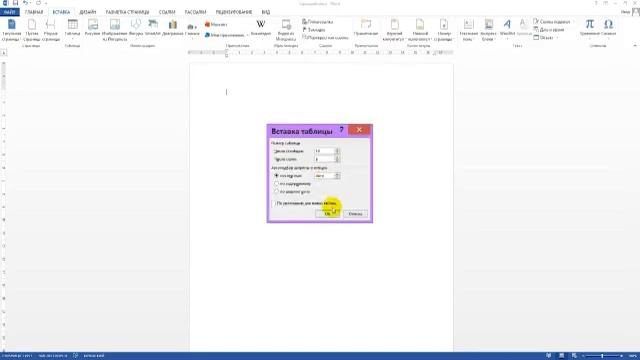Screen dimensions: 640x360
Task: Toggle the remember dimensions for new tables checkbox
Action: coord(273,203)
